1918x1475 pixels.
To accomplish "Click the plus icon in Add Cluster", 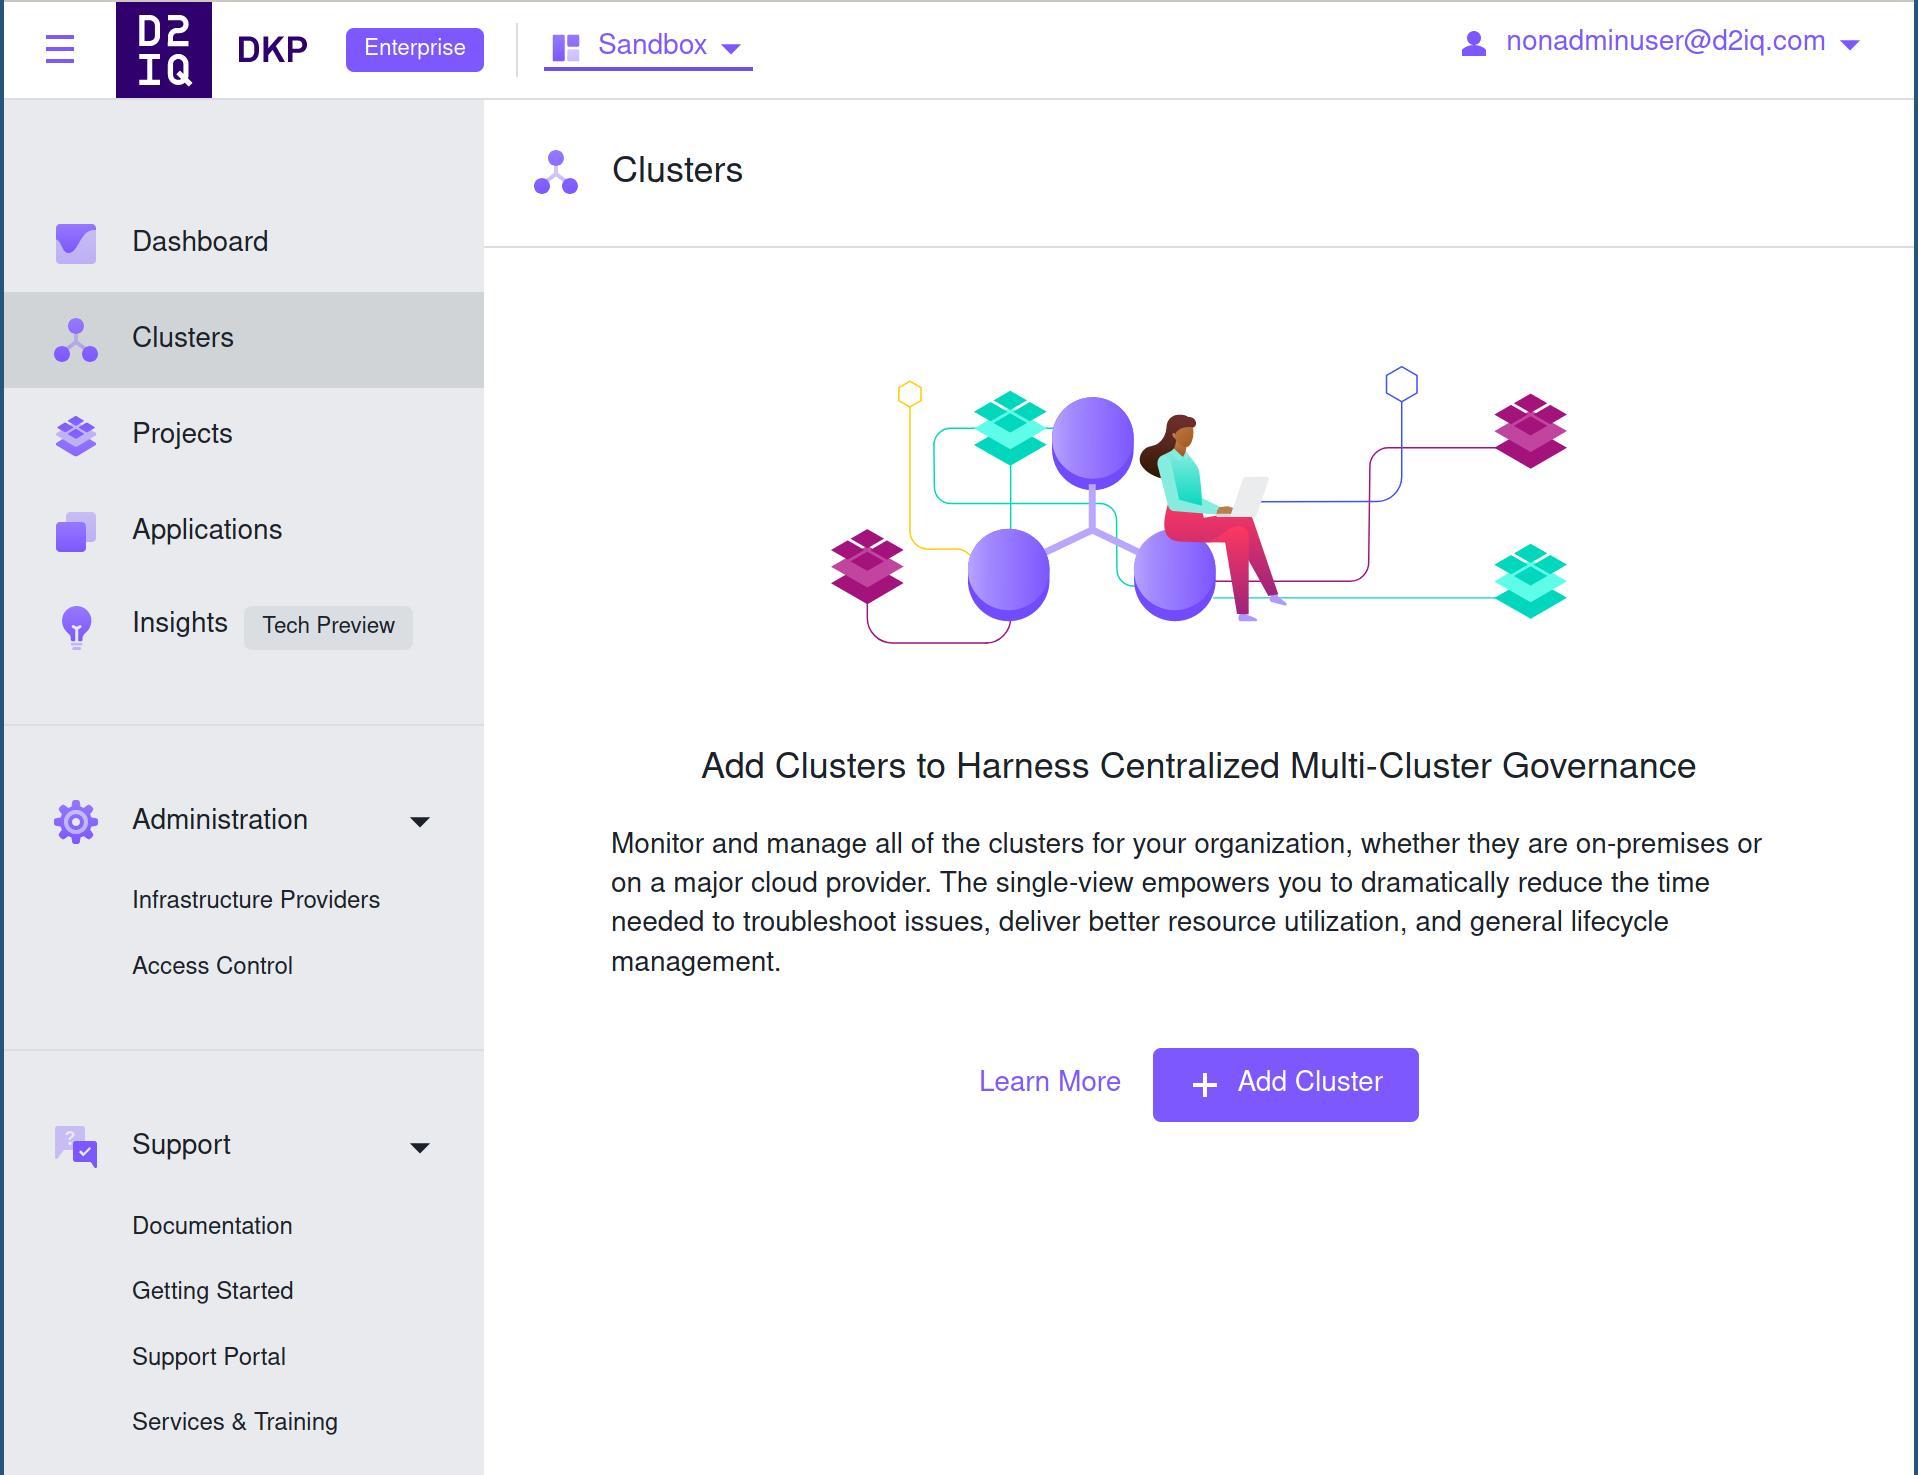I will (x=1205, y=1085).
